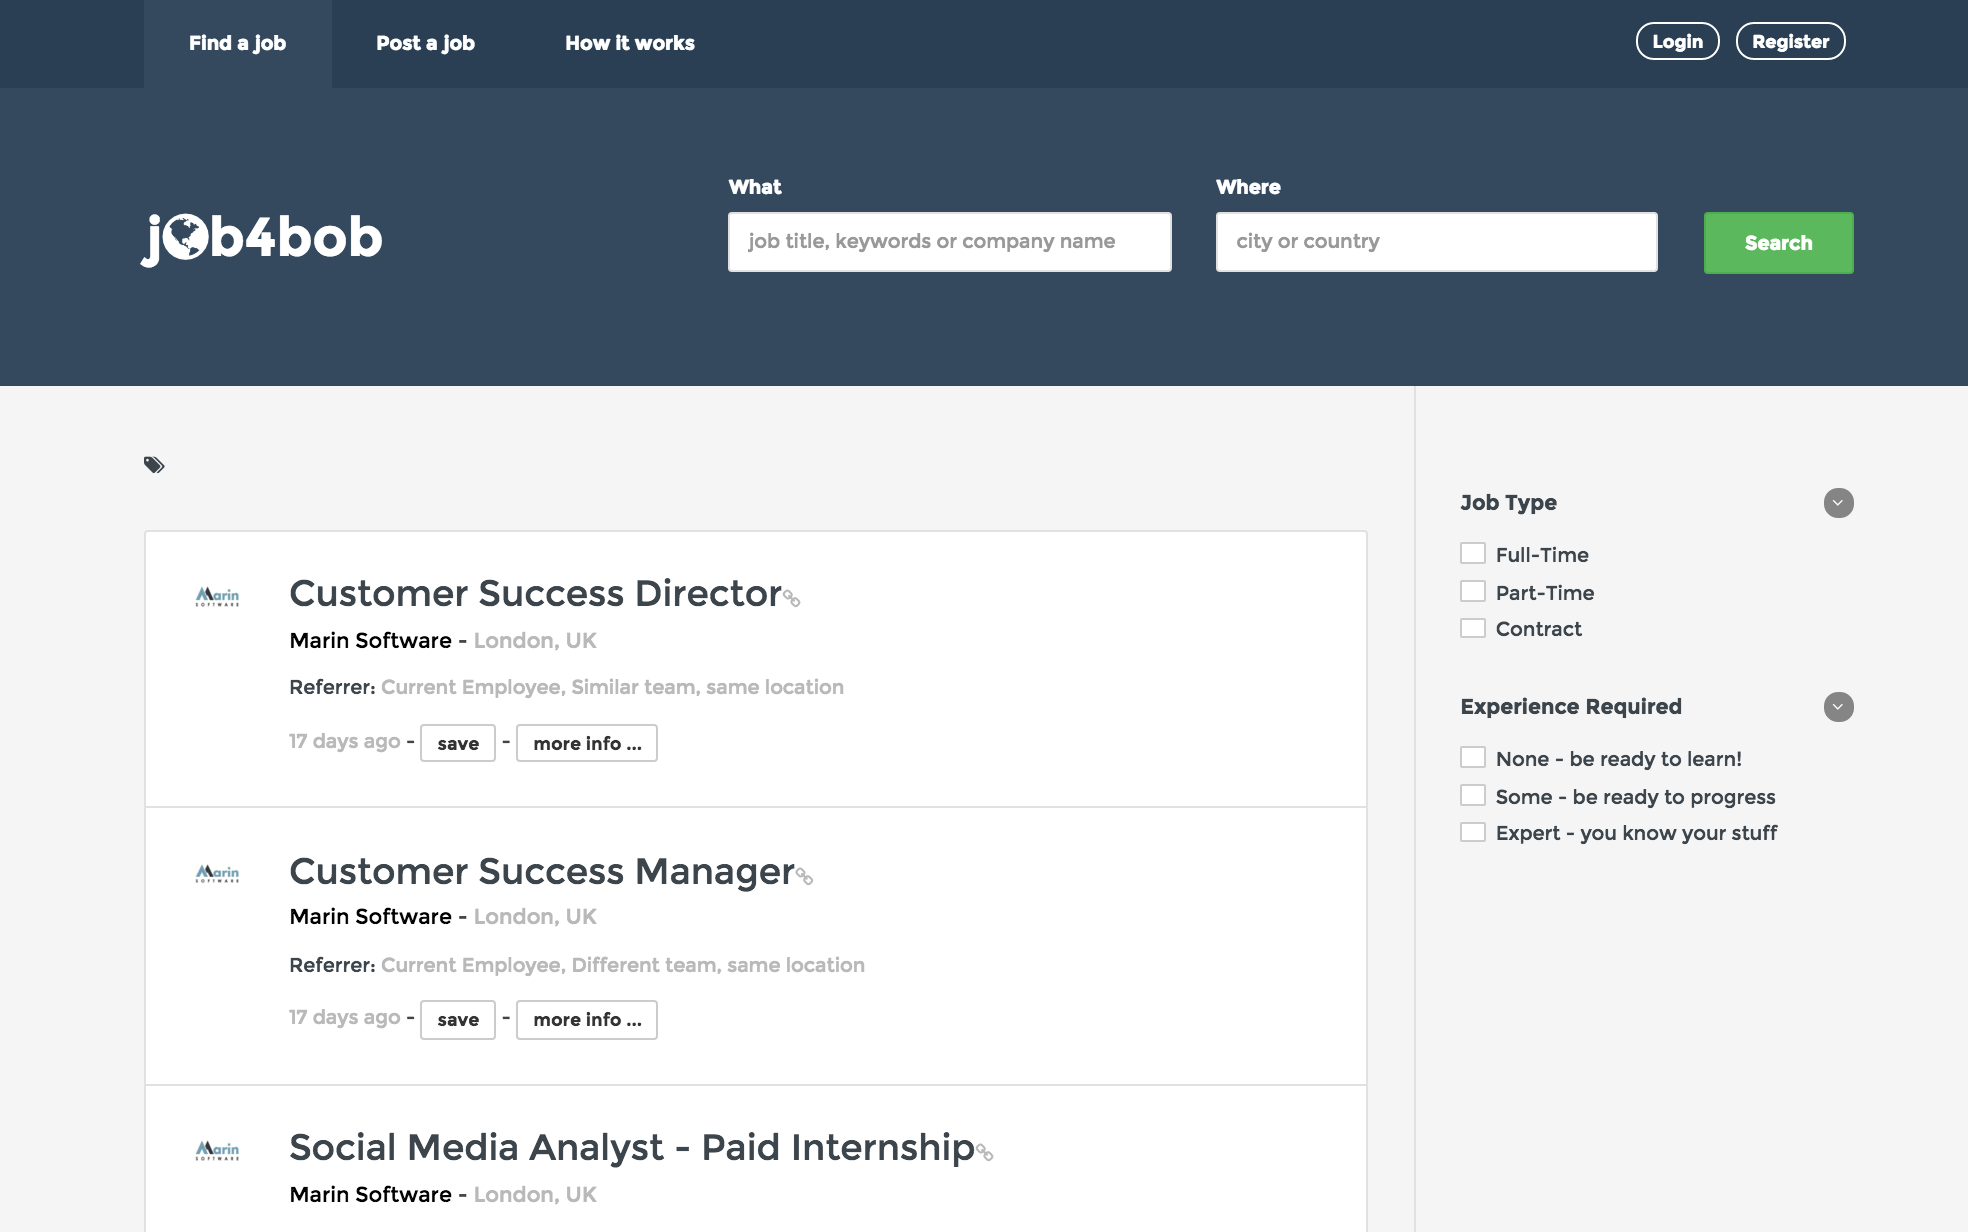
Task: Click Marin logo on Customer Success Director listing
Action: click(x=217, y=597)
